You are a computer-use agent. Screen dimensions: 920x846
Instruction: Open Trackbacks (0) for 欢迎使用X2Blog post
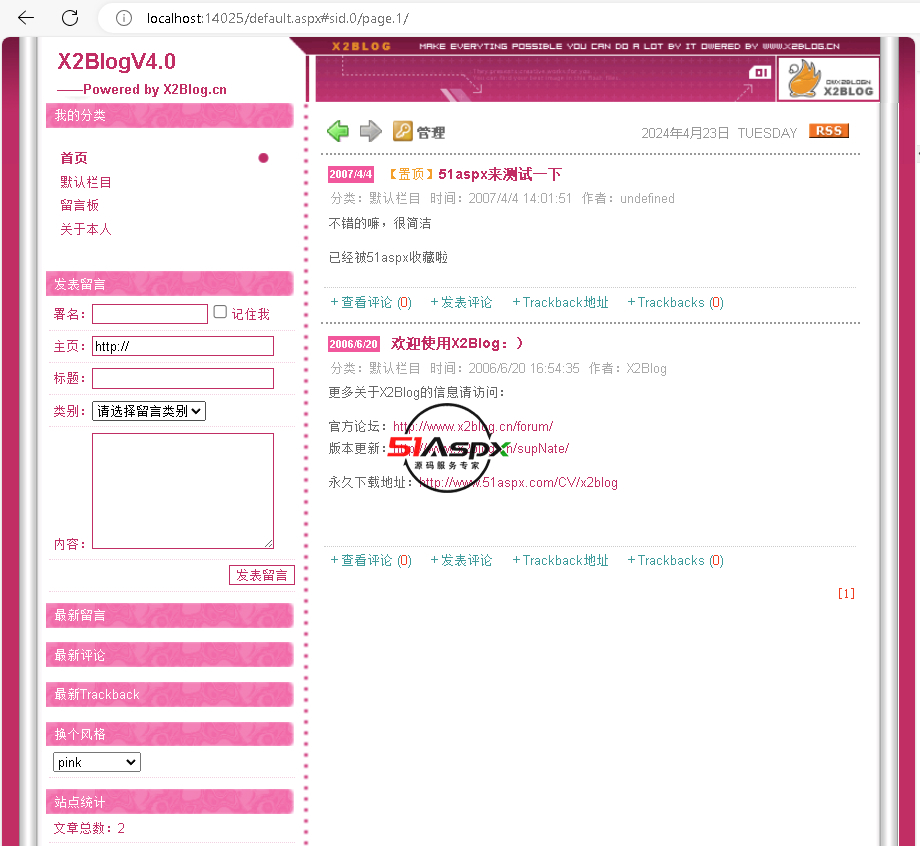pyautogui.click(x=675, y=560)
